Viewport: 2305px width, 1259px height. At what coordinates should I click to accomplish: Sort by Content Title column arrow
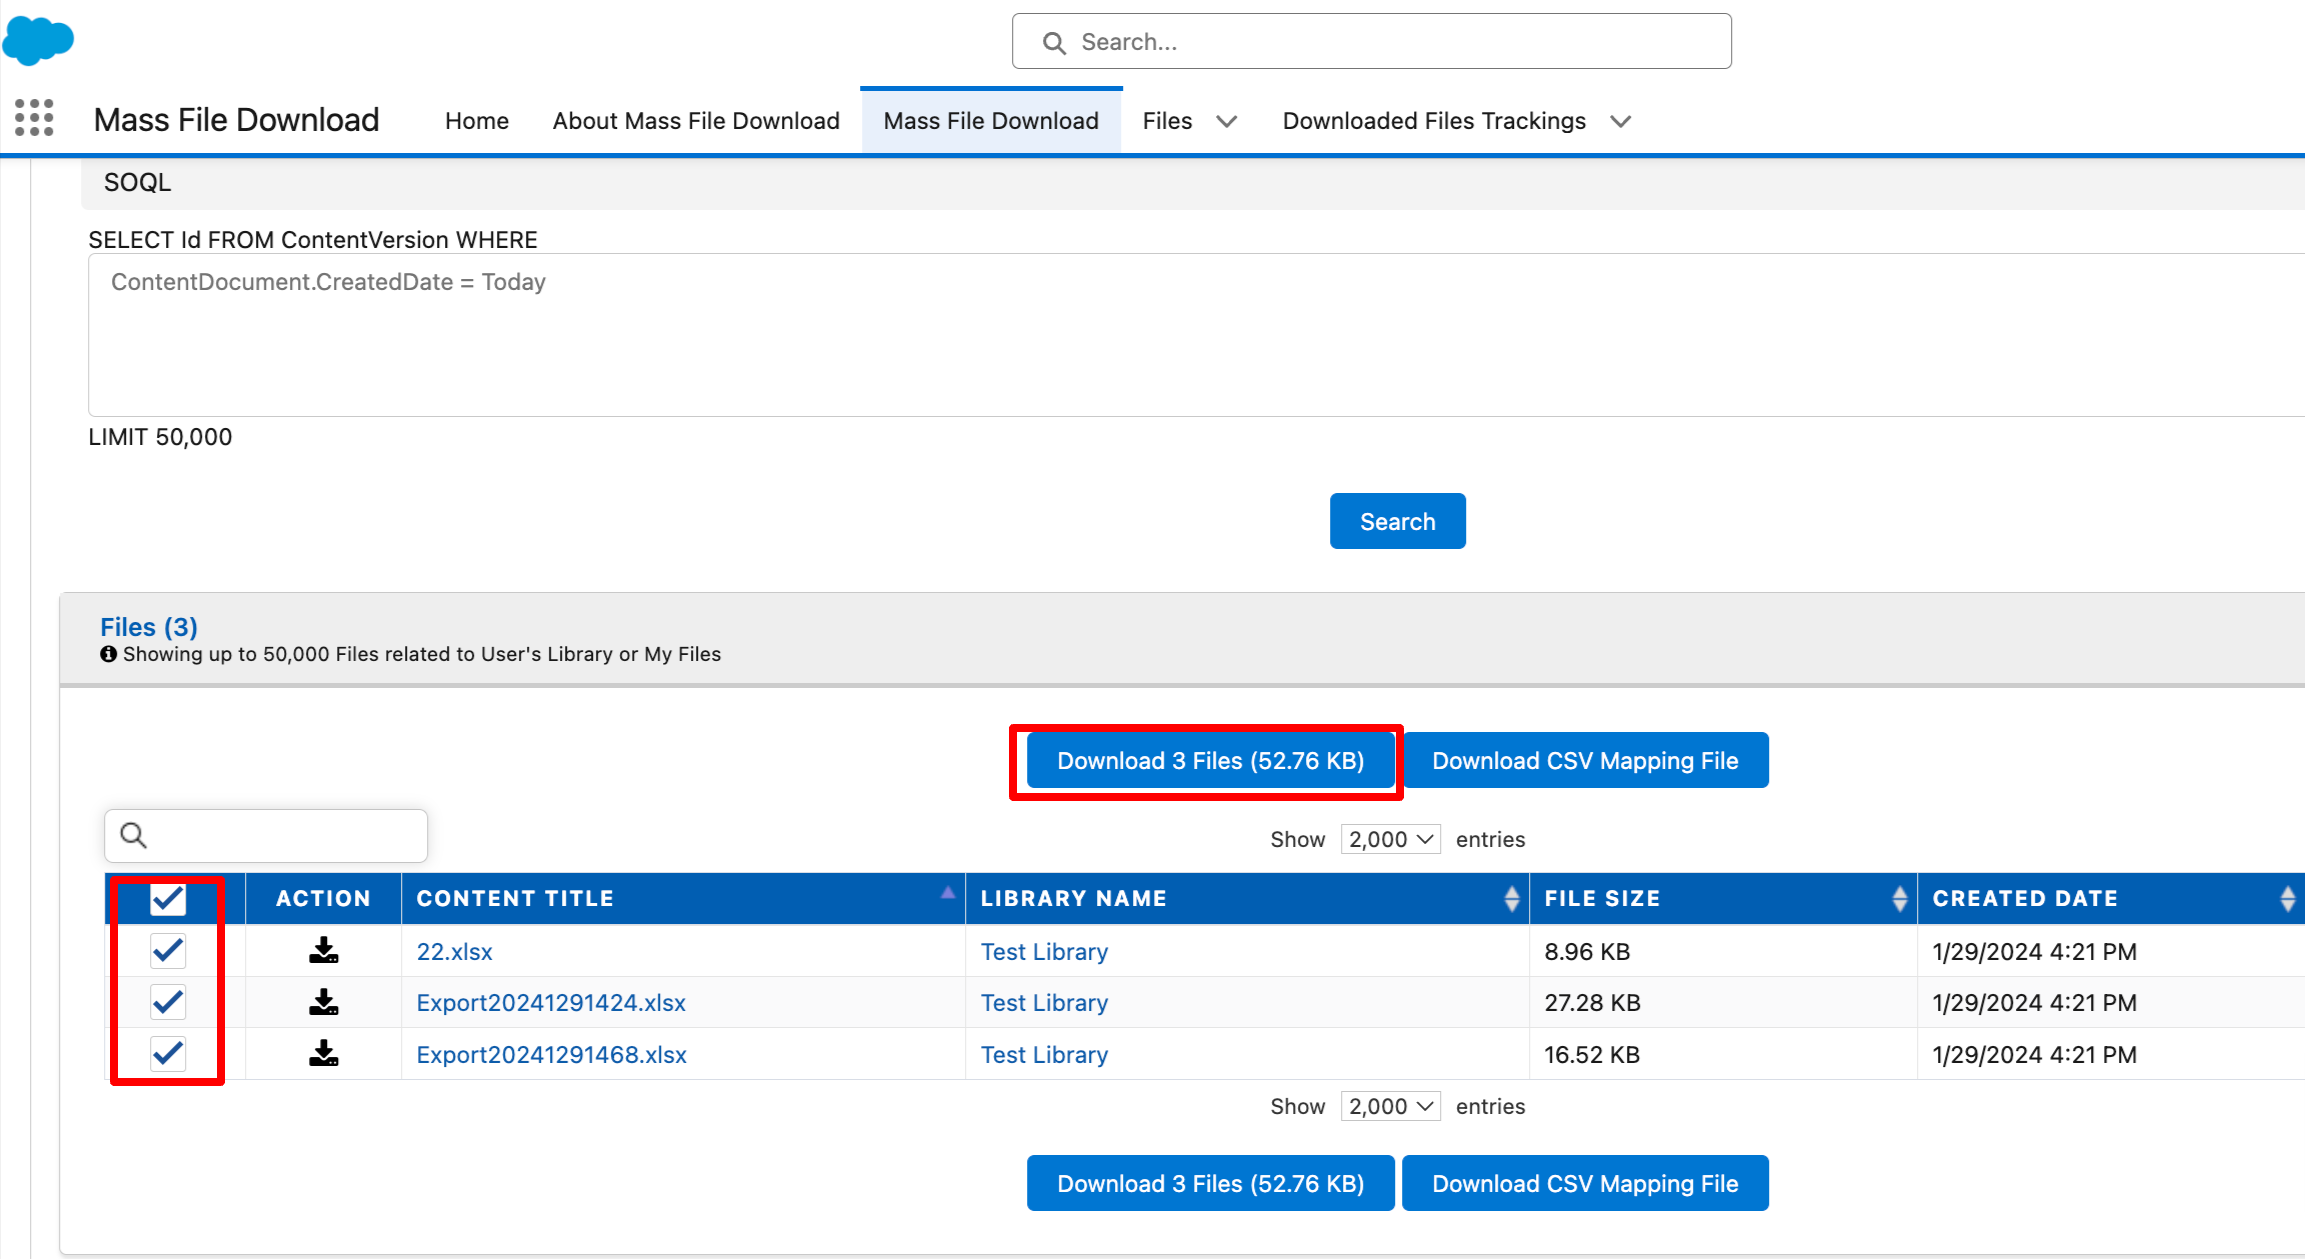click(947, 894)
